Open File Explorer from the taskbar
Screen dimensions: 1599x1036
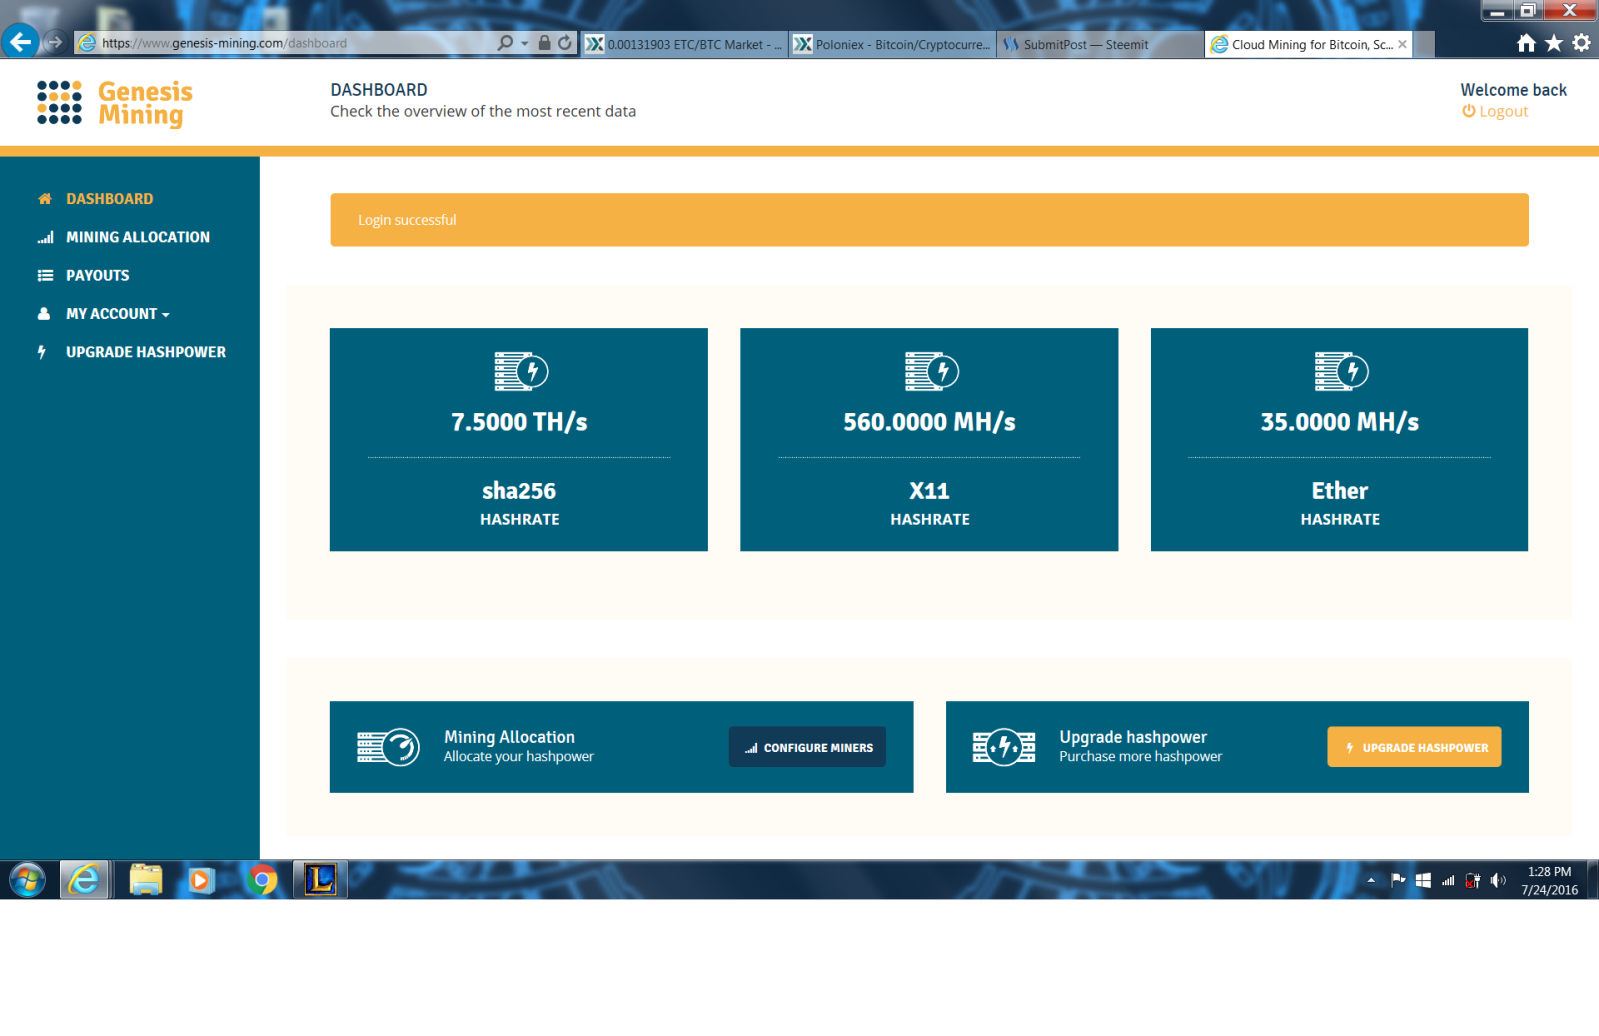(x=146, y=880)
